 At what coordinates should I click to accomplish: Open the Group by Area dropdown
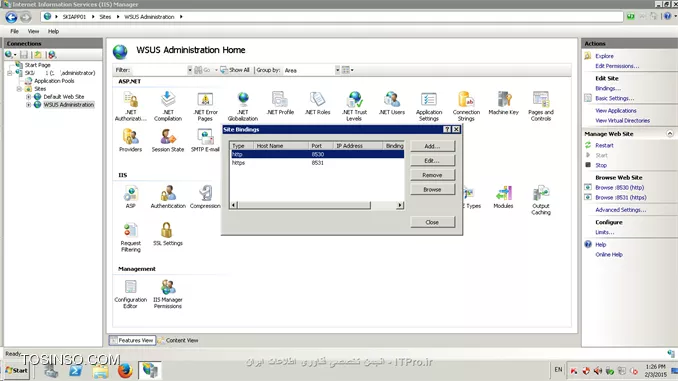(337, 70)
